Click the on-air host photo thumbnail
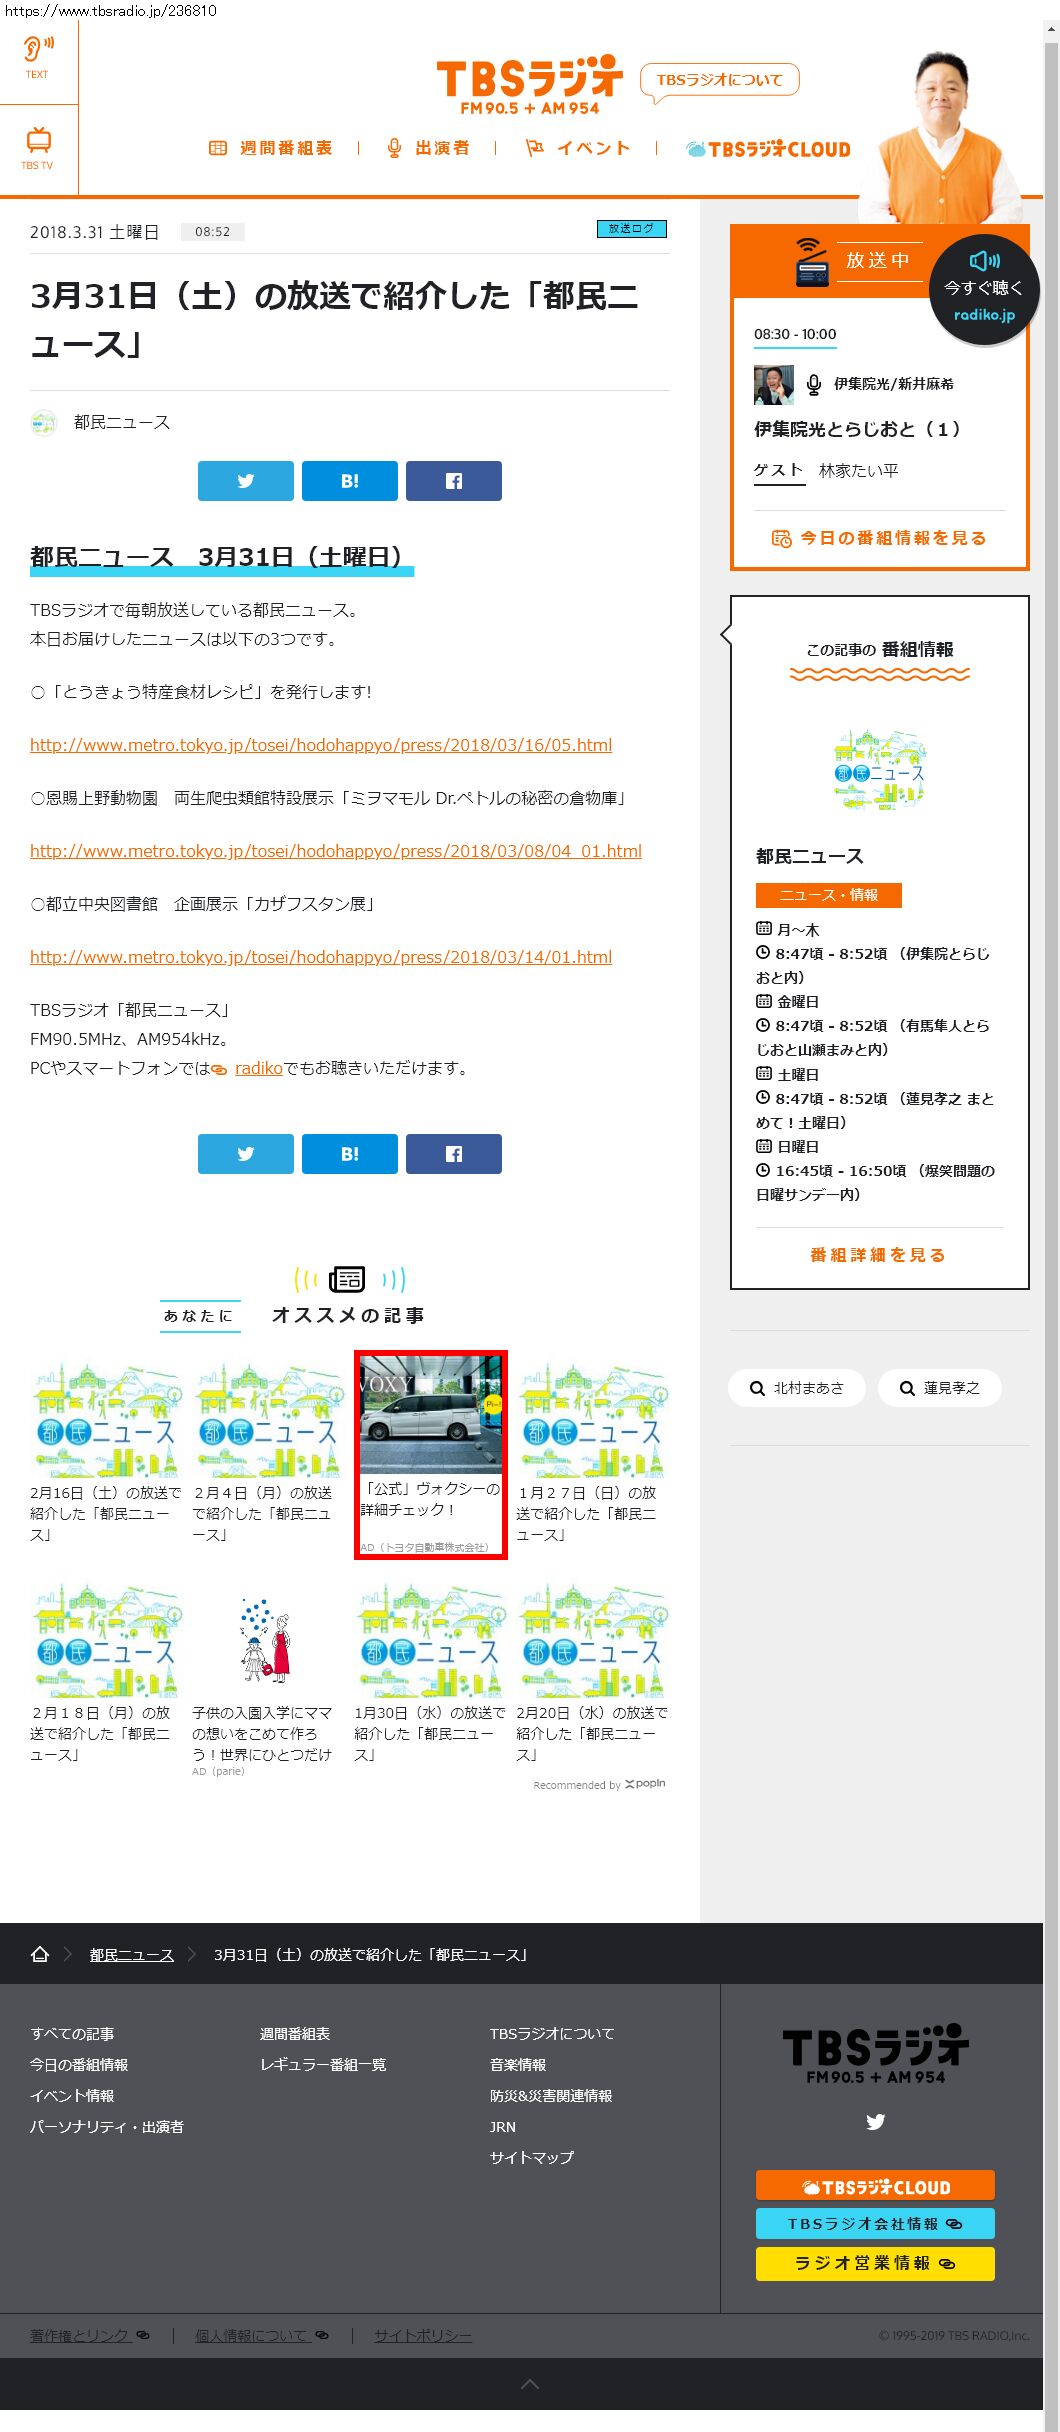1060x2432 pixels. 773,385
